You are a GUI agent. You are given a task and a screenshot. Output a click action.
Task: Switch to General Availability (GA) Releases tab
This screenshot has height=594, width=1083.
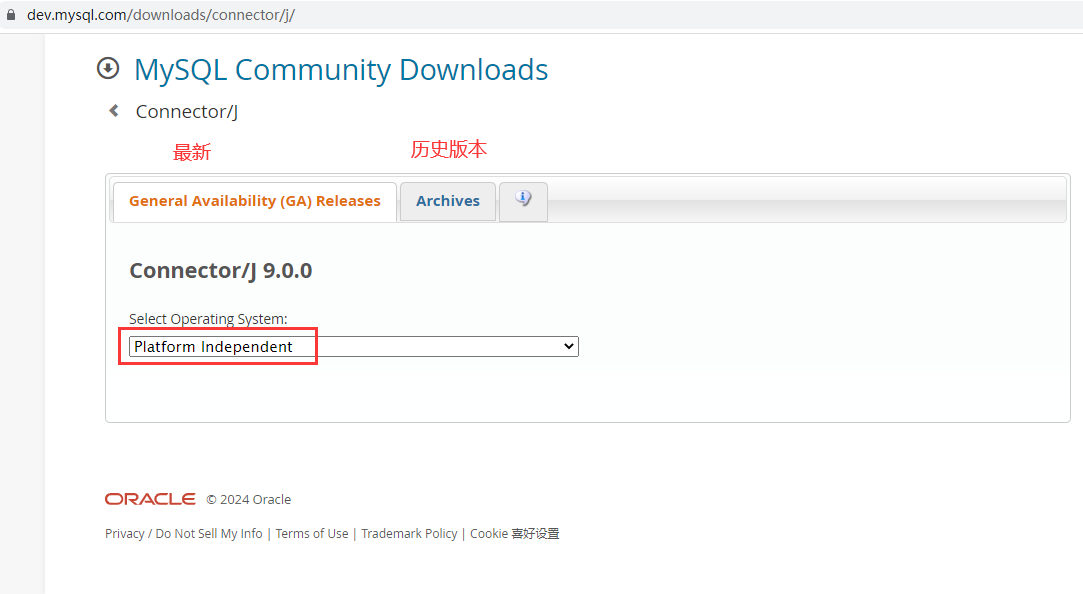[255, 201]
